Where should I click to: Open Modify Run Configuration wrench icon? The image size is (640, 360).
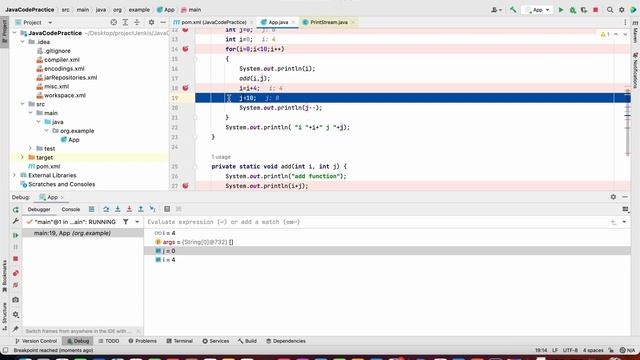[x=16, y=221]
